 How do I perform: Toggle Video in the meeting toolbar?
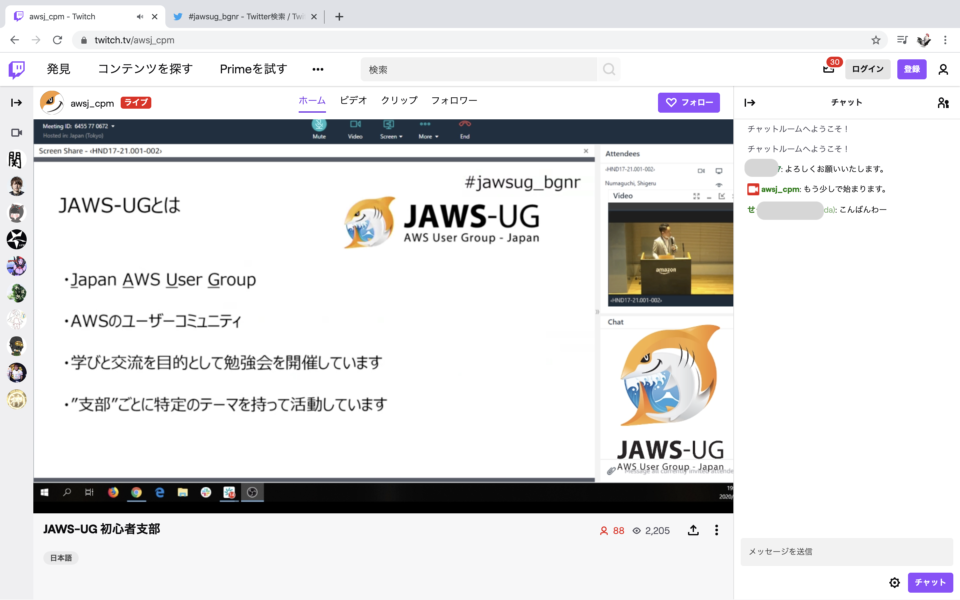(x=355, y=129)
